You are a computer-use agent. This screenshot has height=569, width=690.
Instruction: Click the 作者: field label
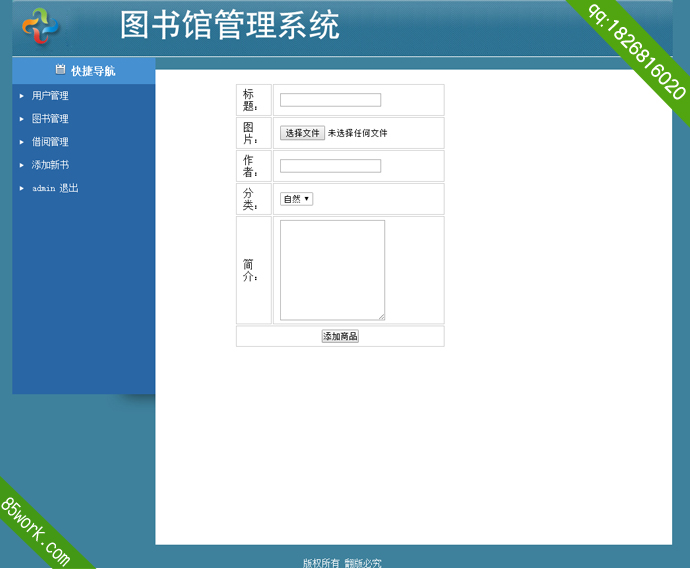(x=250, y=166)
